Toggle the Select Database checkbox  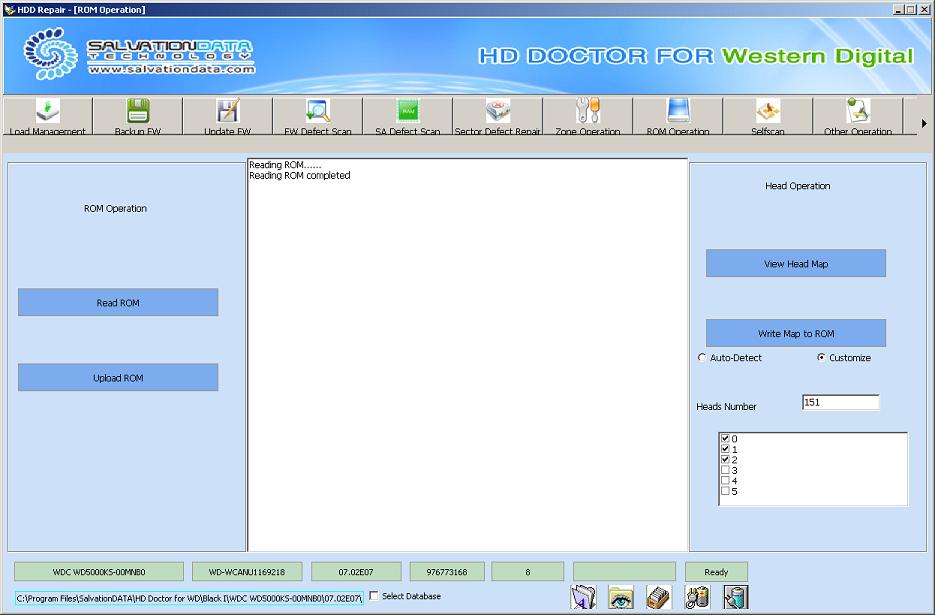click(374, 595)
